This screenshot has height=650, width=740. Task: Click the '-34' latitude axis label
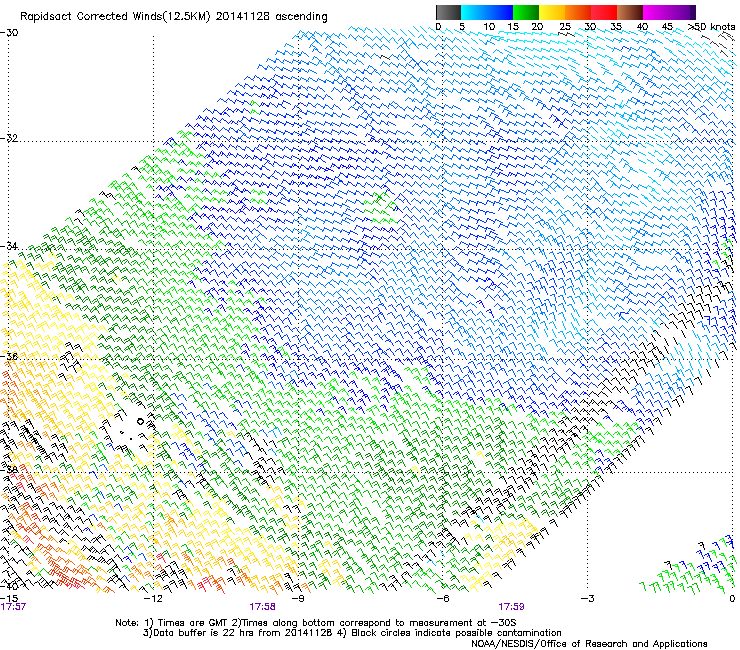tap(9, 246)
